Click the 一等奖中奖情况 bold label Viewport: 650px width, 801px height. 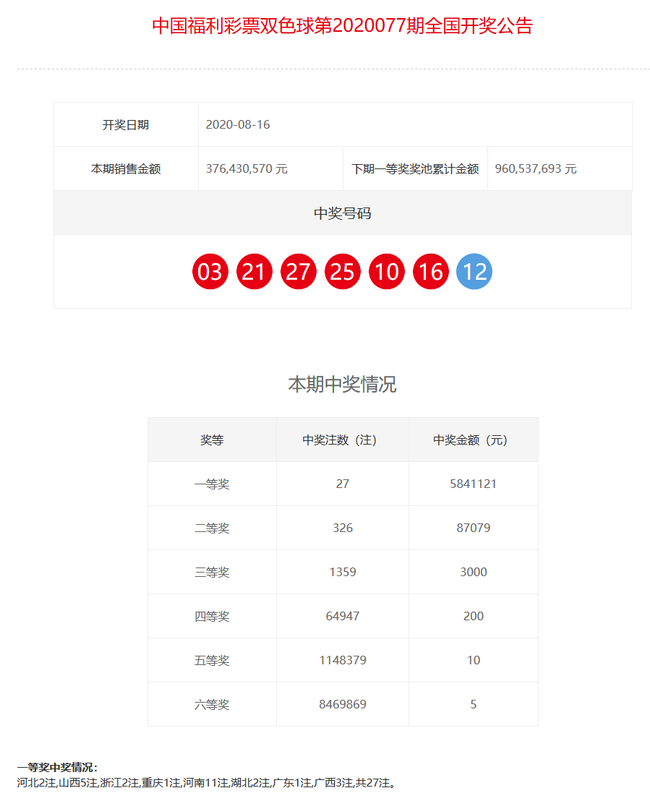pyautogui.click(x=57, y=767)
